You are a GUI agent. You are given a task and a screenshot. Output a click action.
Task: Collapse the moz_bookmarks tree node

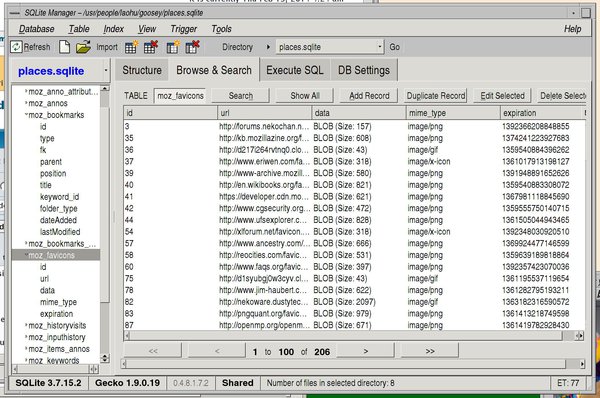click(26, 114)
